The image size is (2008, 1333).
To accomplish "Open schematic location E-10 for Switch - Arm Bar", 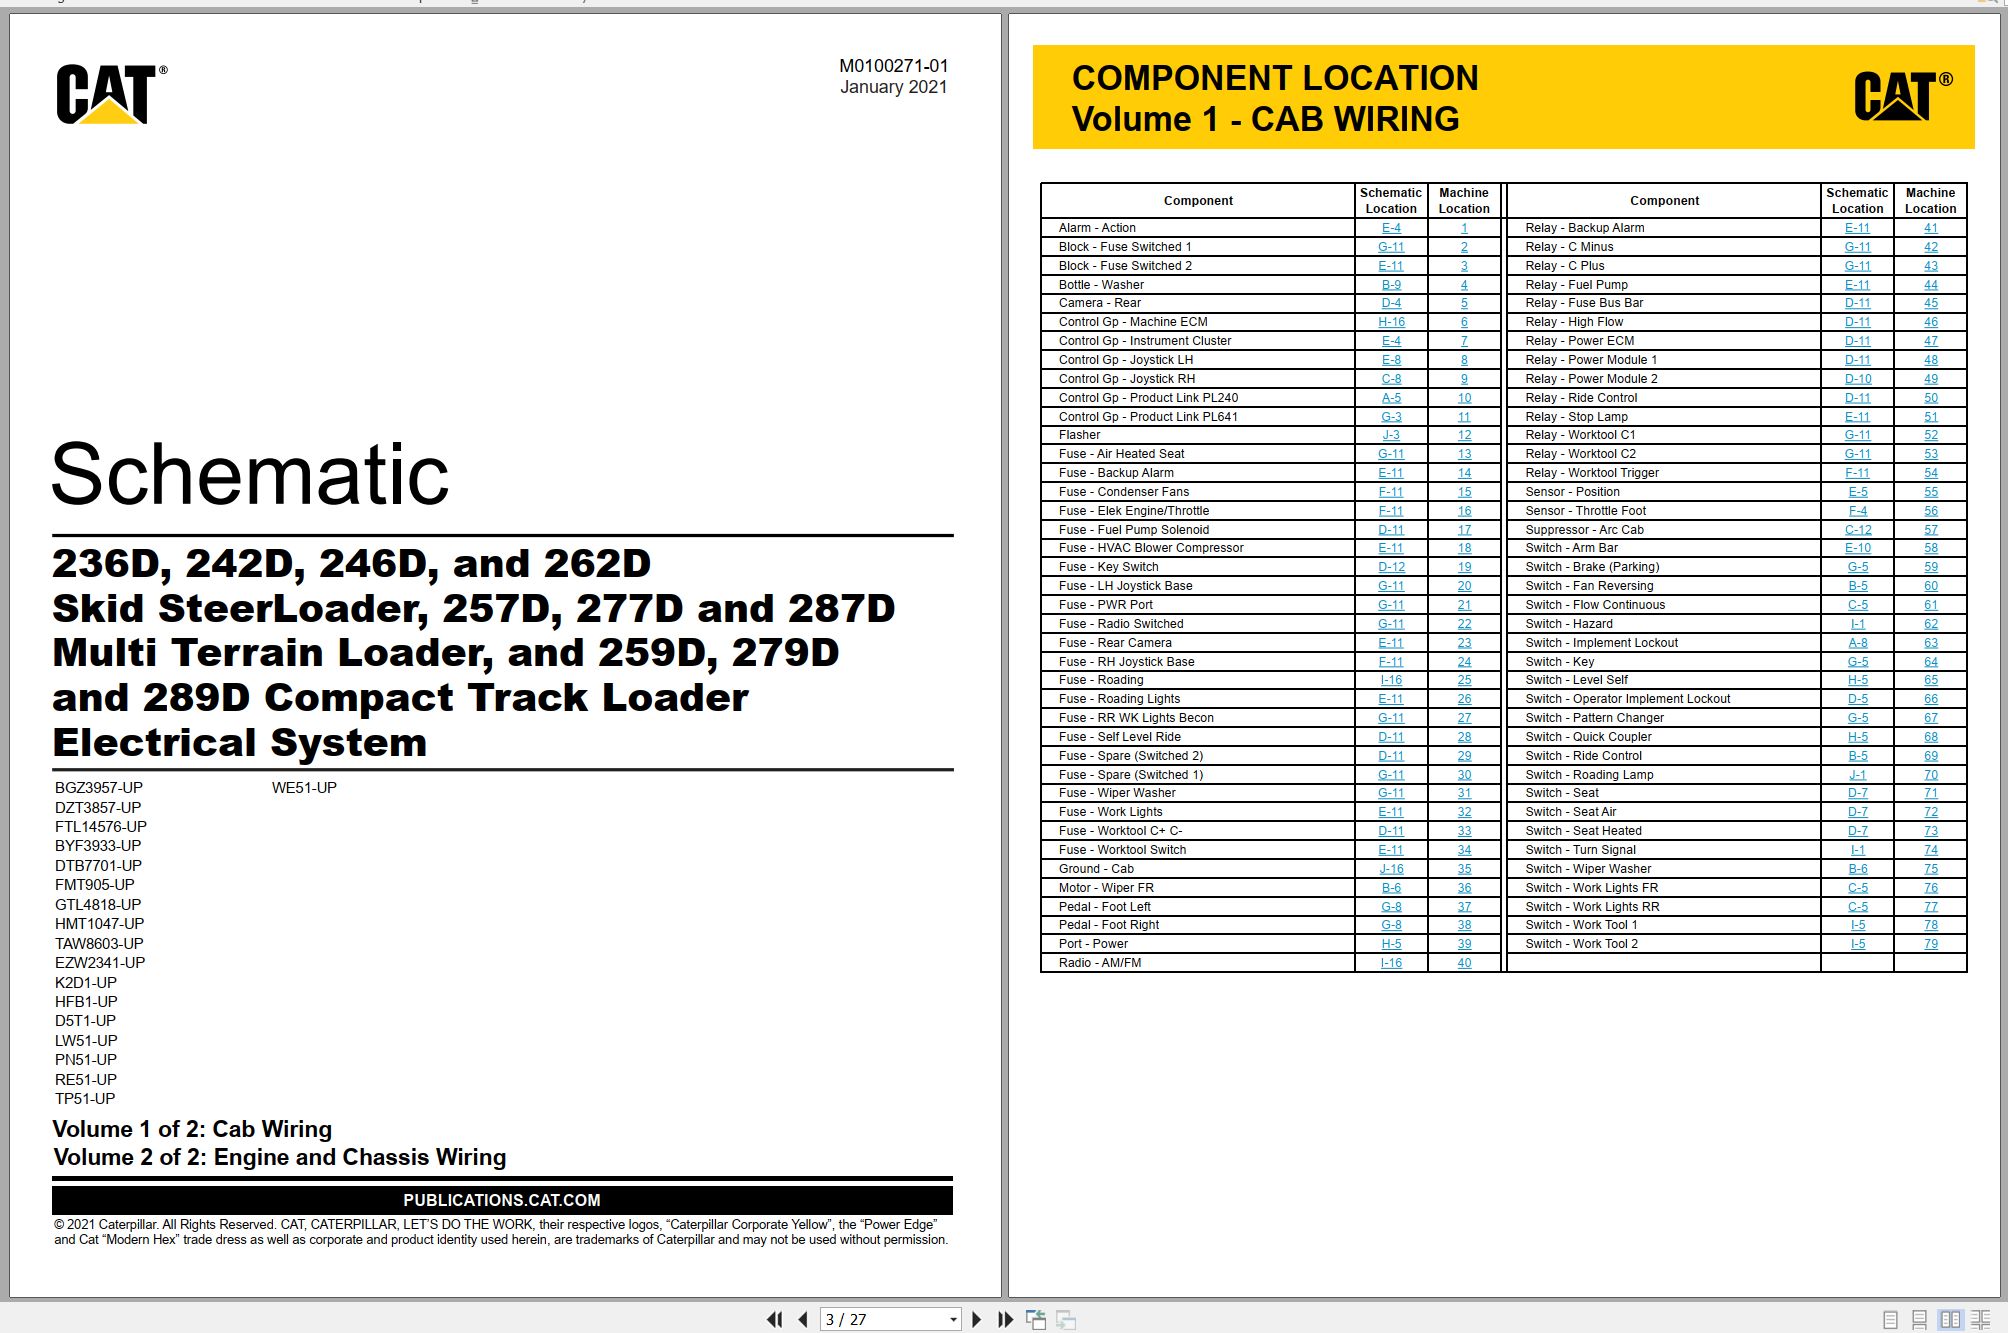I will (1858, 548).
